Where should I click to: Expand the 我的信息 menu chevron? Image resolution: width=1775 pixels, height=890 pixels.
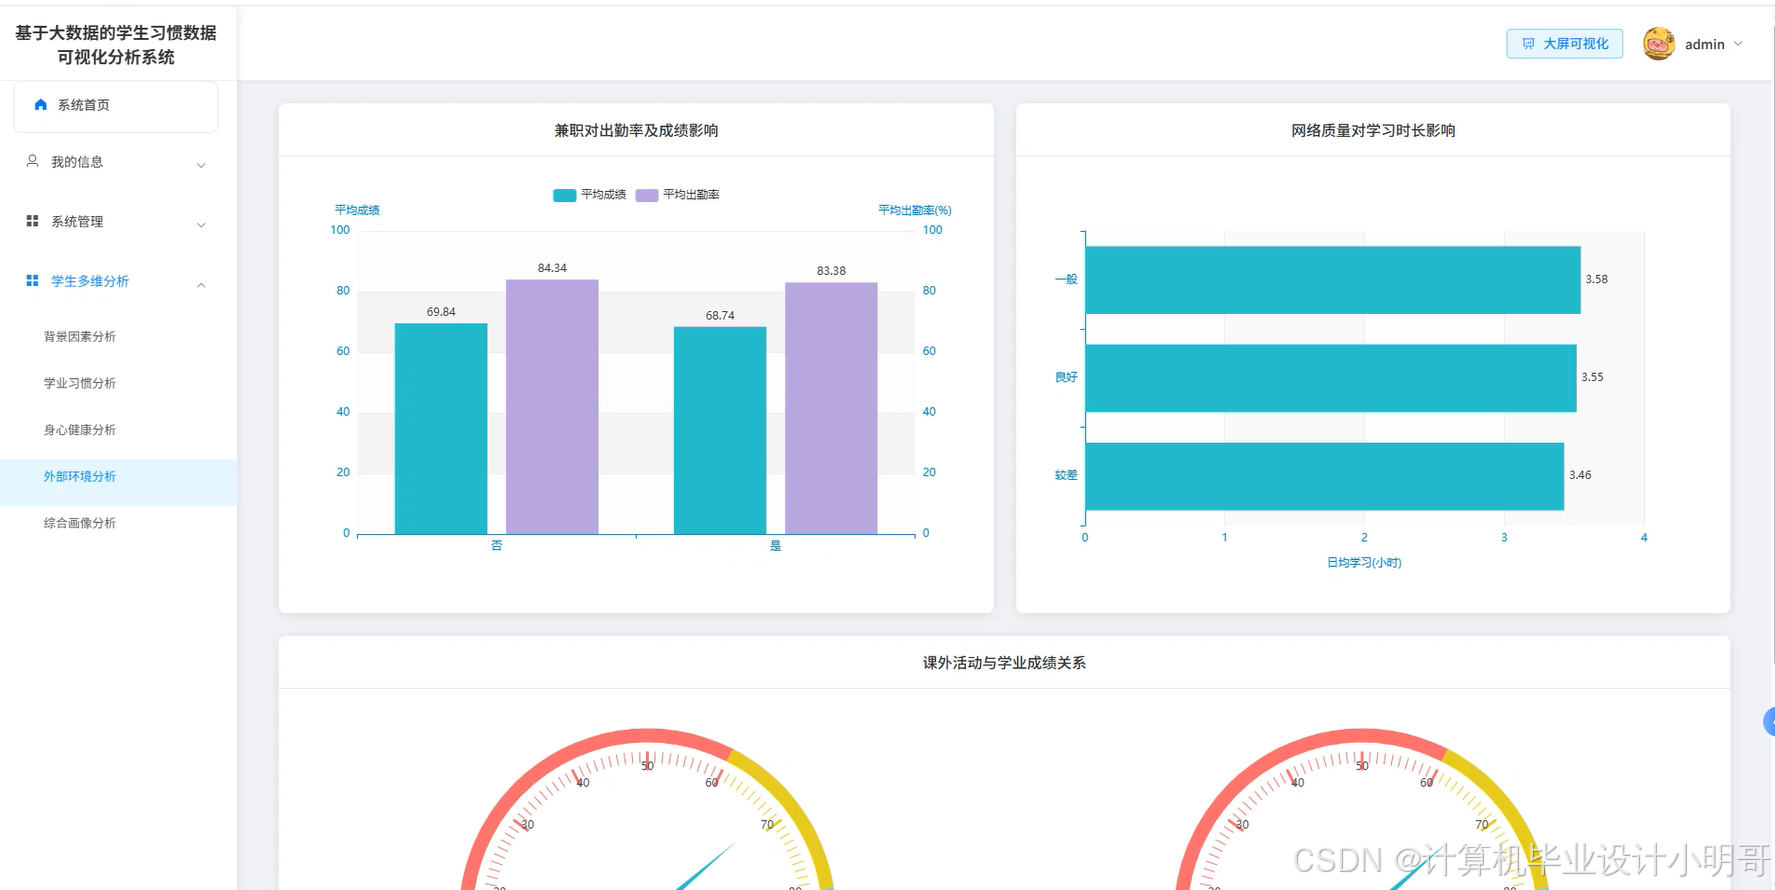pyautogui.click(x=201, y=165)
